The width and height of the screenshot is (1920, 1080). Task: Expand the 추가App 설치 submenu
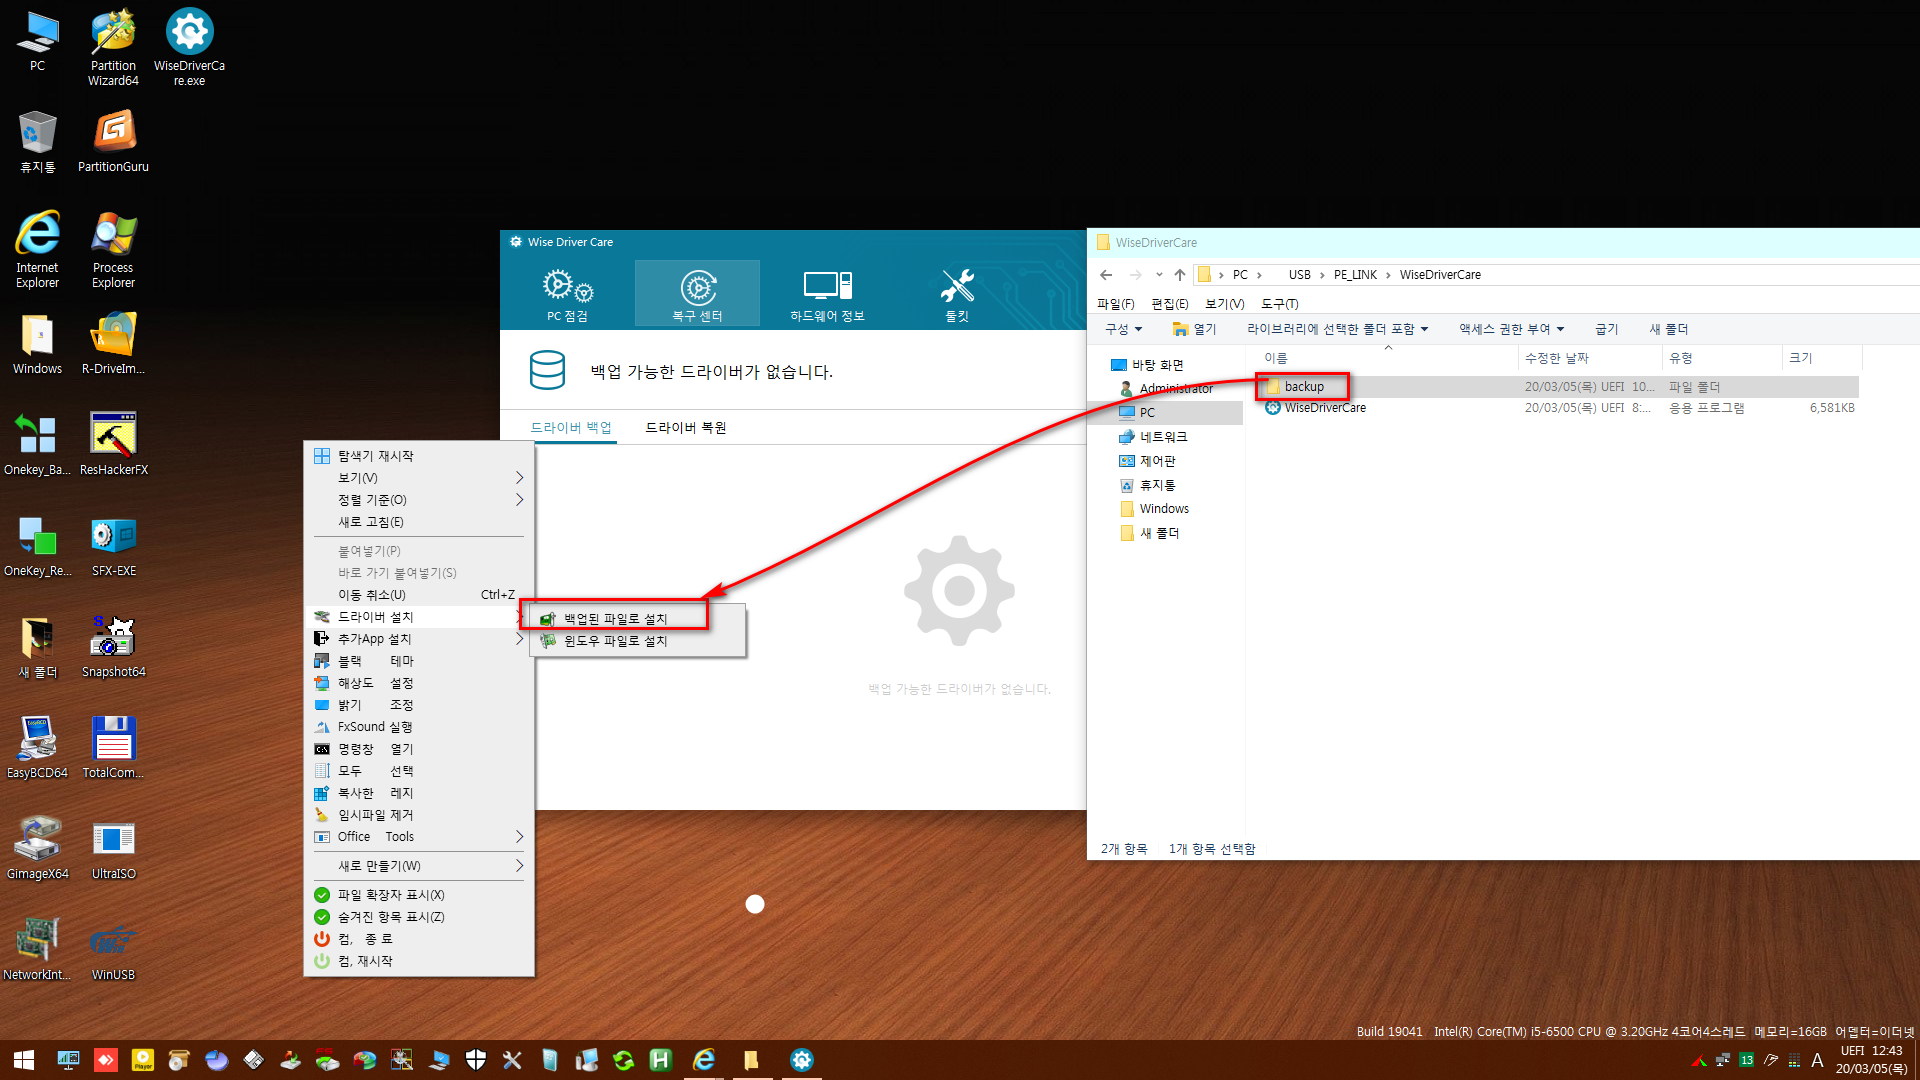click(418, 639)
